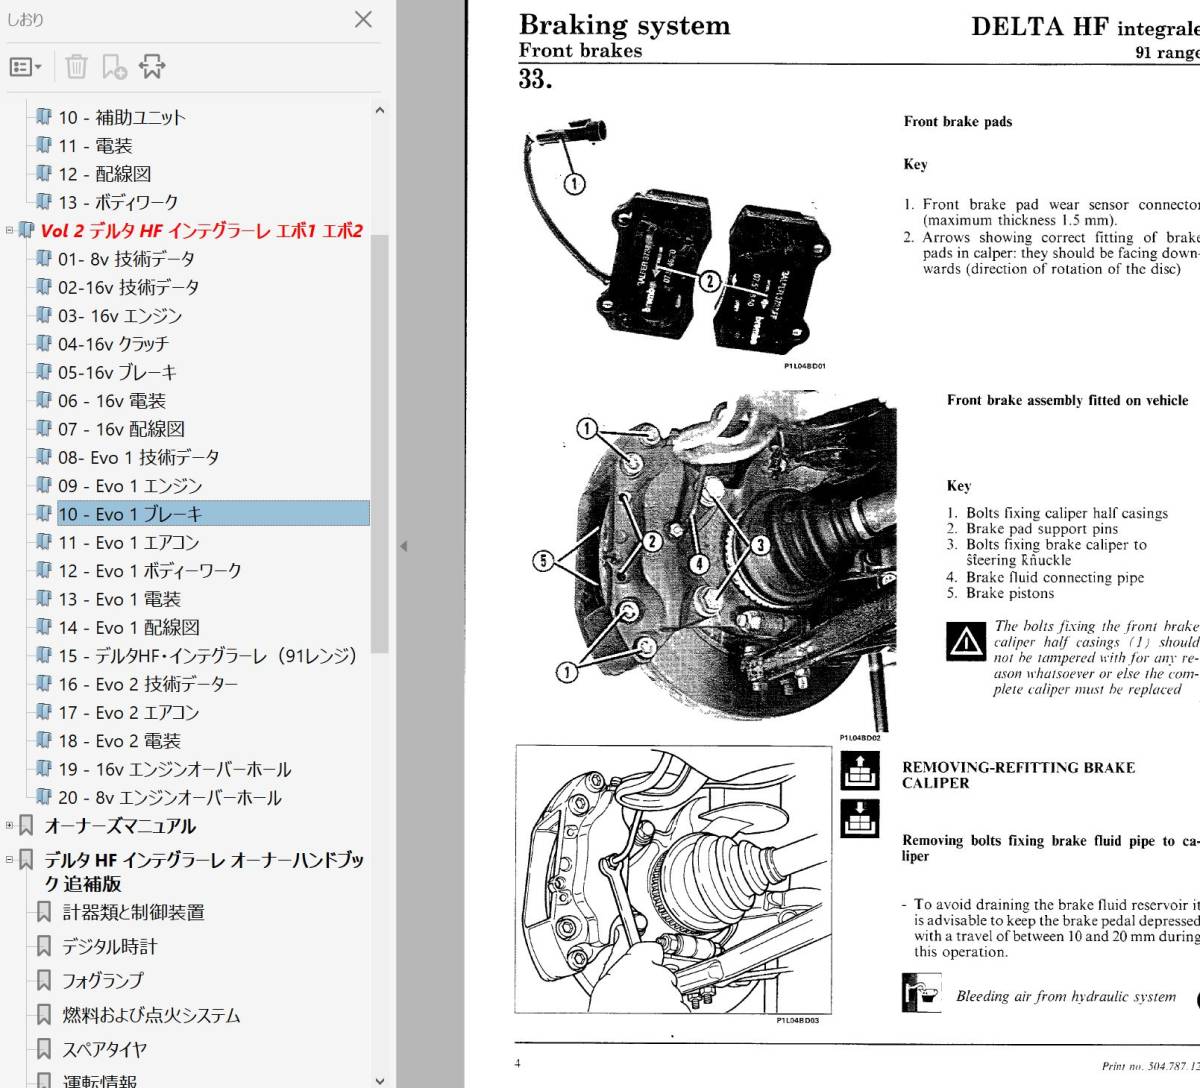Open 16 - Evo 2 技術データー bookmark
The width and height of the screenshot is (1200, 1088).
click(x=148, y=684)
